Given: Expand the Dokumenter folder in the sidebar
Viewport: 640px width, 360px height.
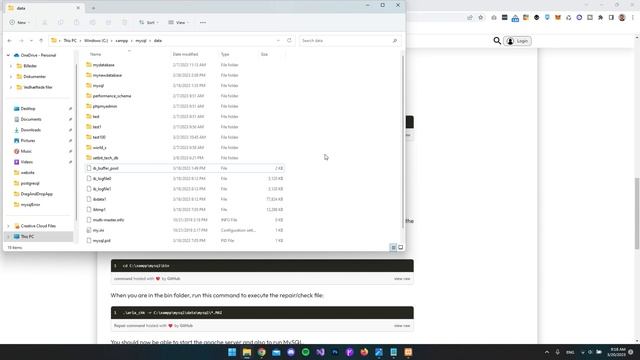Looking at the screenshot, I should coord(11,76).
